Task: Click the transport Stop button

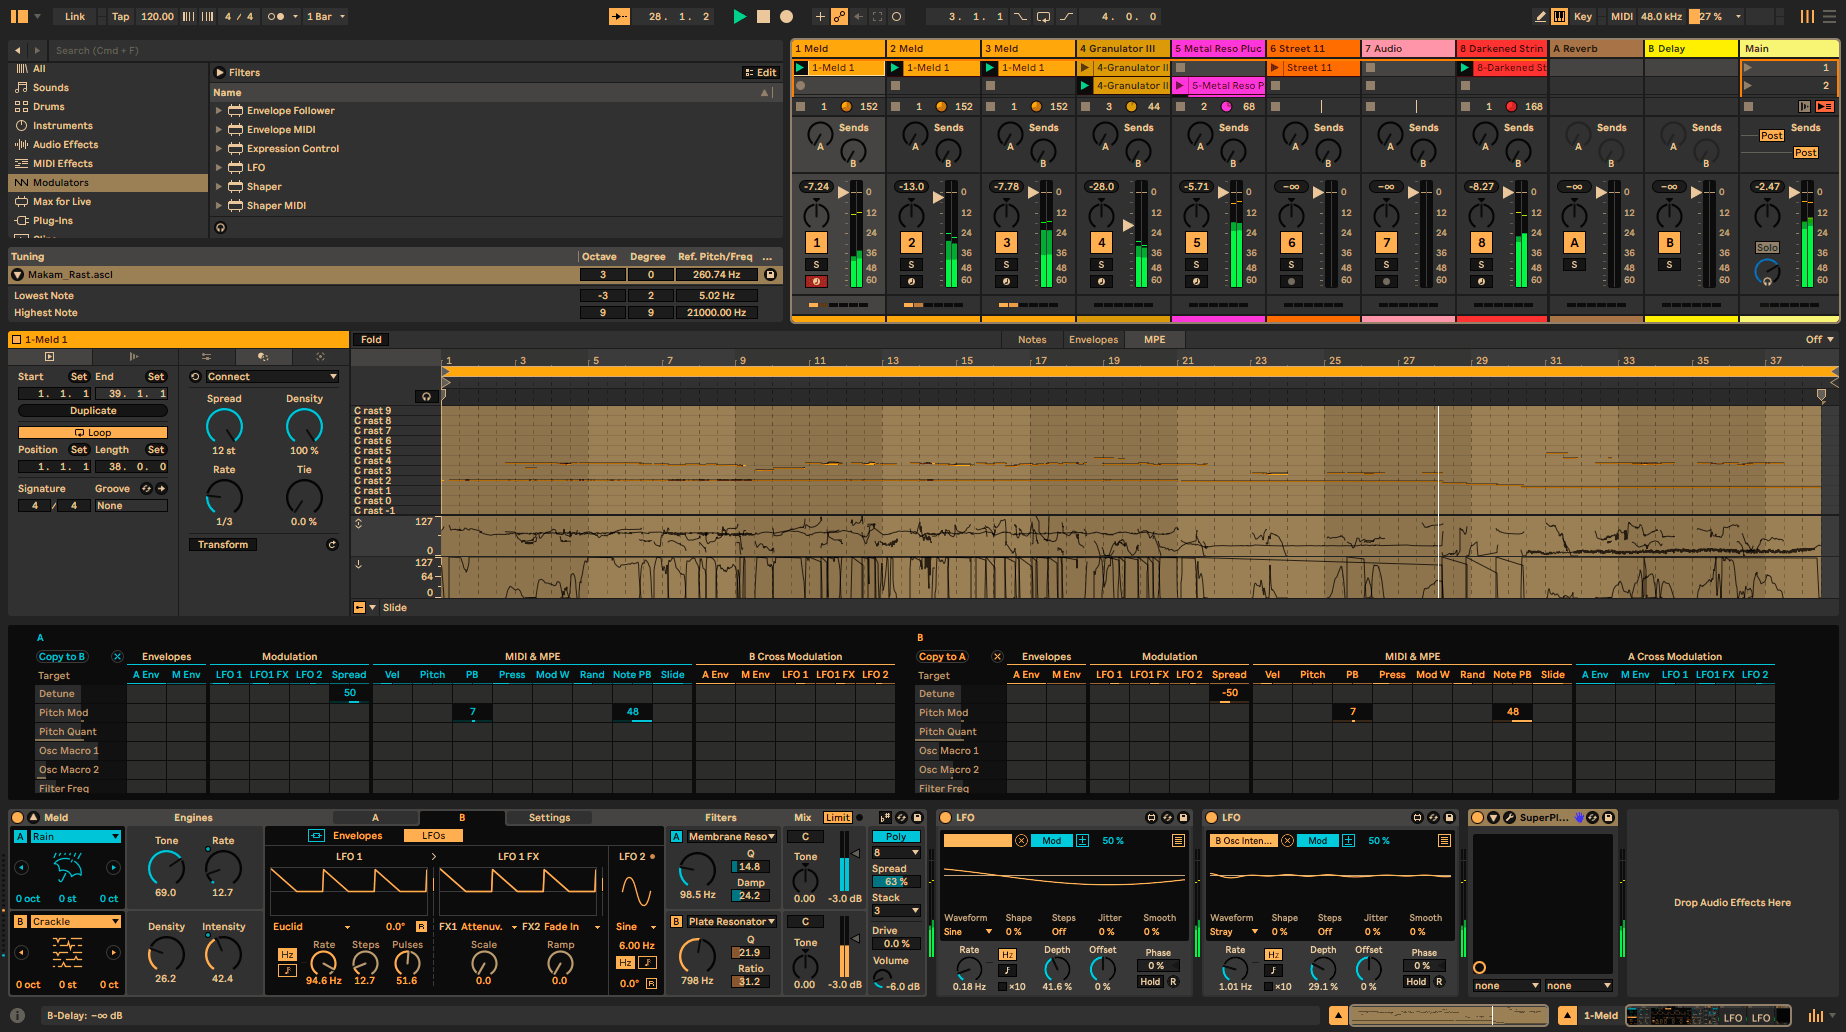Action: 763,16
